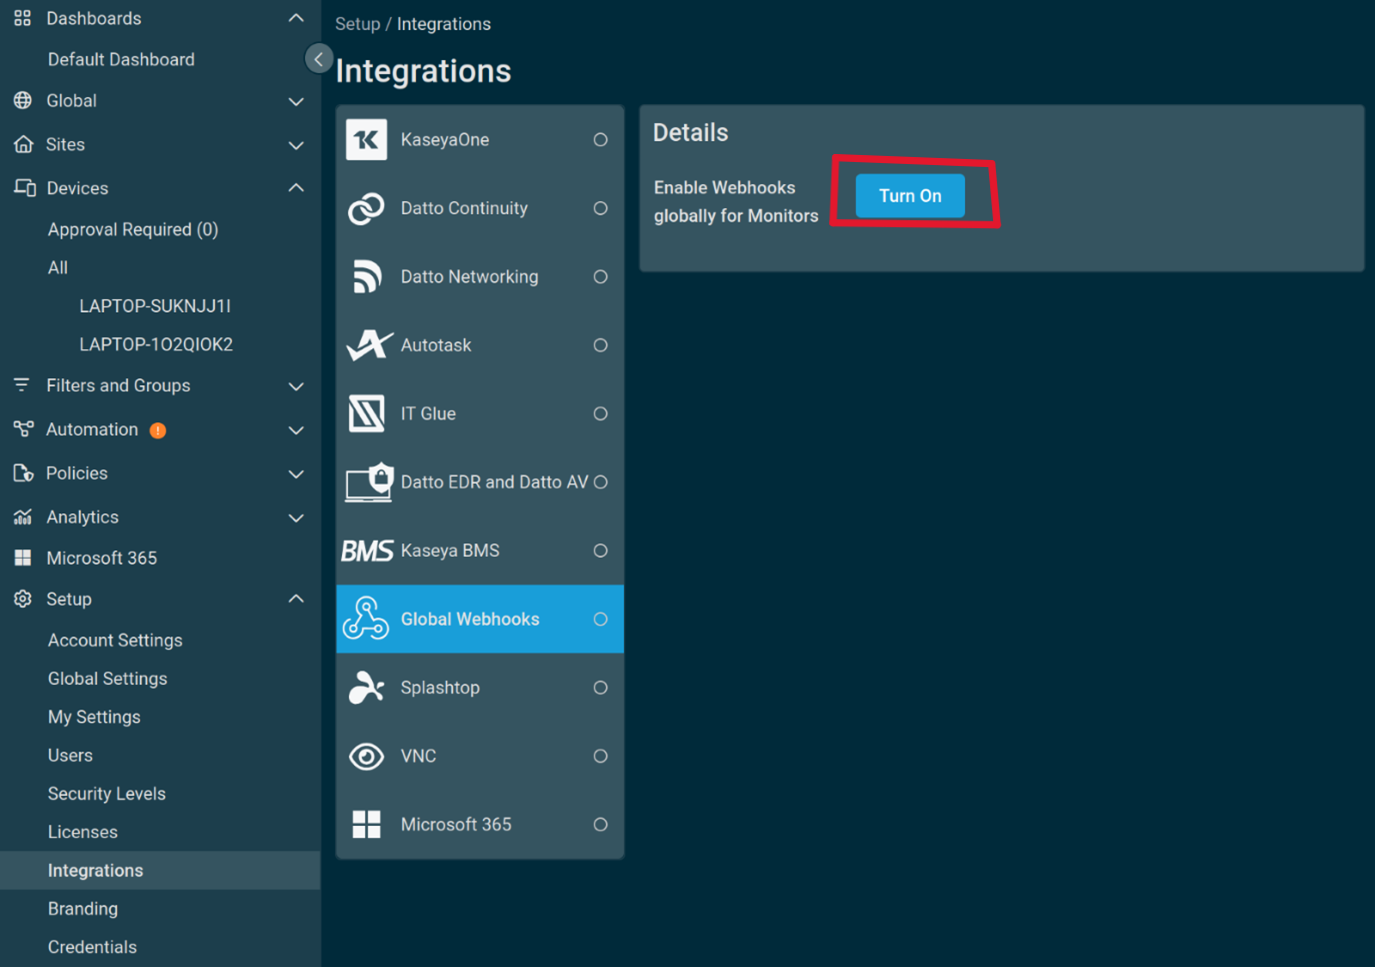
Task: Open the Integrations sidebar item
Action: [x=160, y=870]
